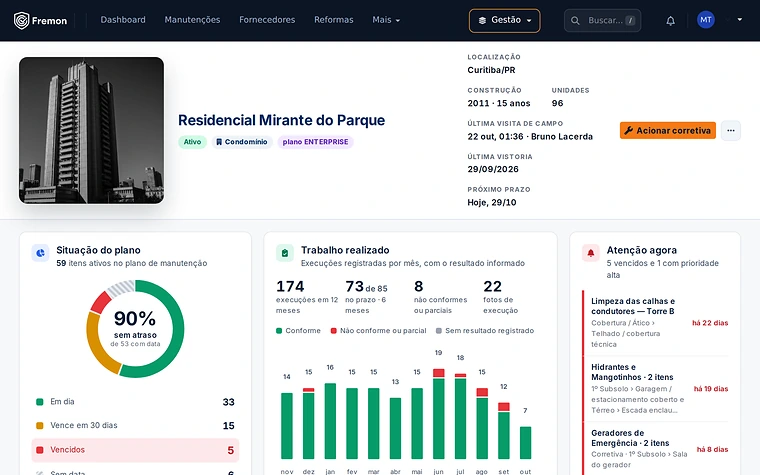Select the Vence em 30 dias row
760x475 pixels.
[x=135, y=426]
